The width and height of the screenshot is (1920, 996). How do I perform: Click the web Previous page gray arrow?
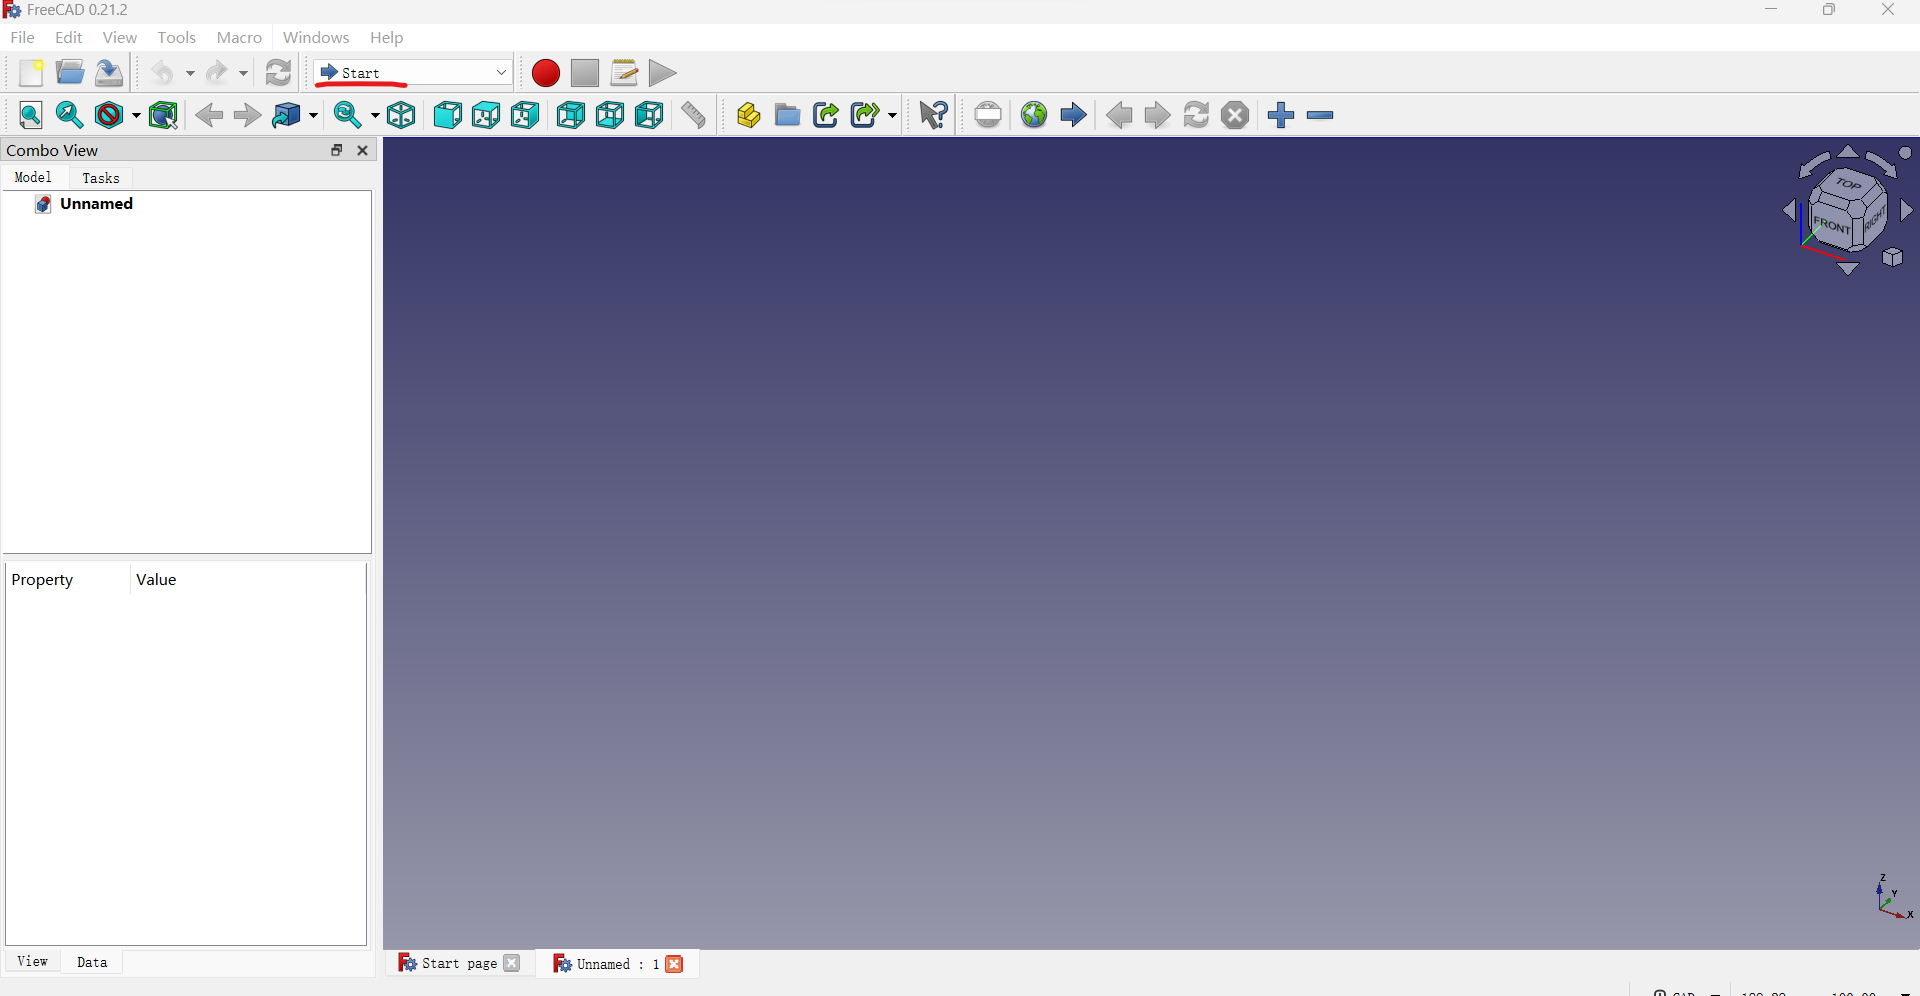tap(1120, 115)
